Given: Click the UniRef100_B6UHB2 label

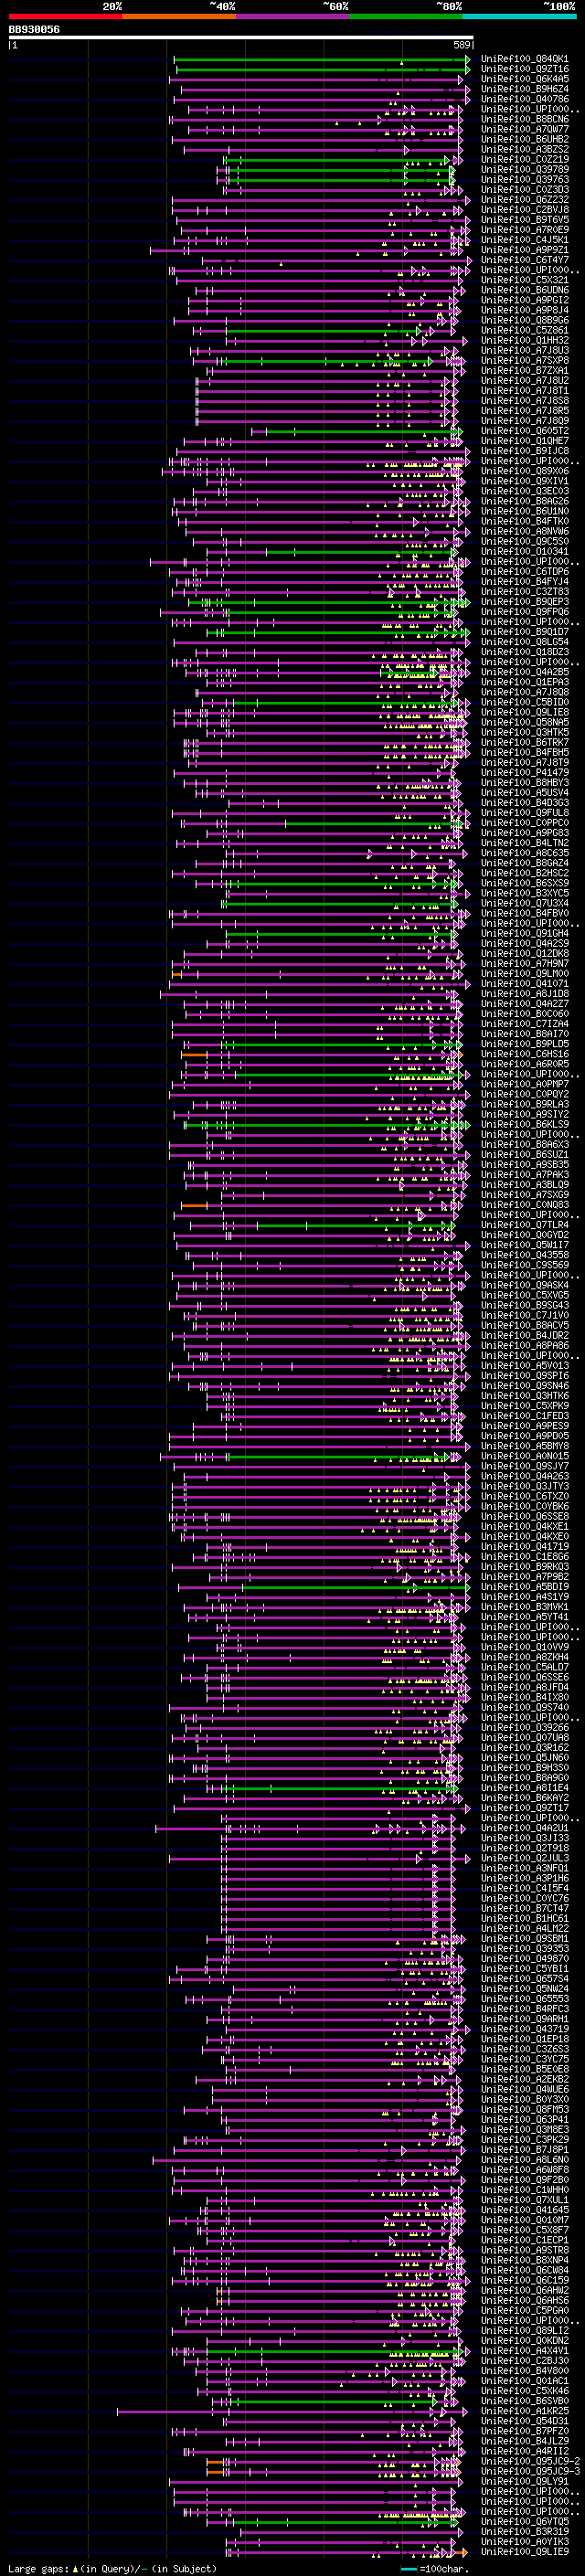Looking at the screenshot, I should pyautogui.click(x=525, y=139).
